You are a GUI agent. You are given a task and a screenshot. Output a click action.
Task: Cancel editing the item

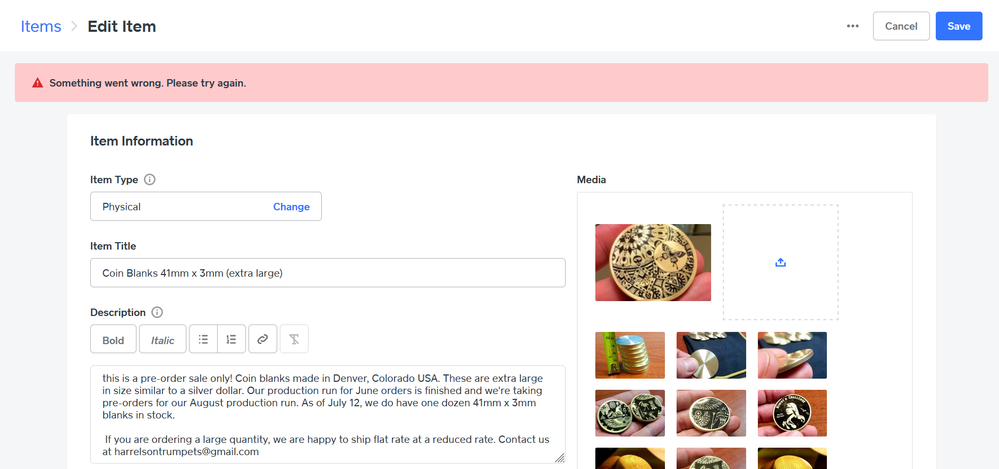click(901, 26)
